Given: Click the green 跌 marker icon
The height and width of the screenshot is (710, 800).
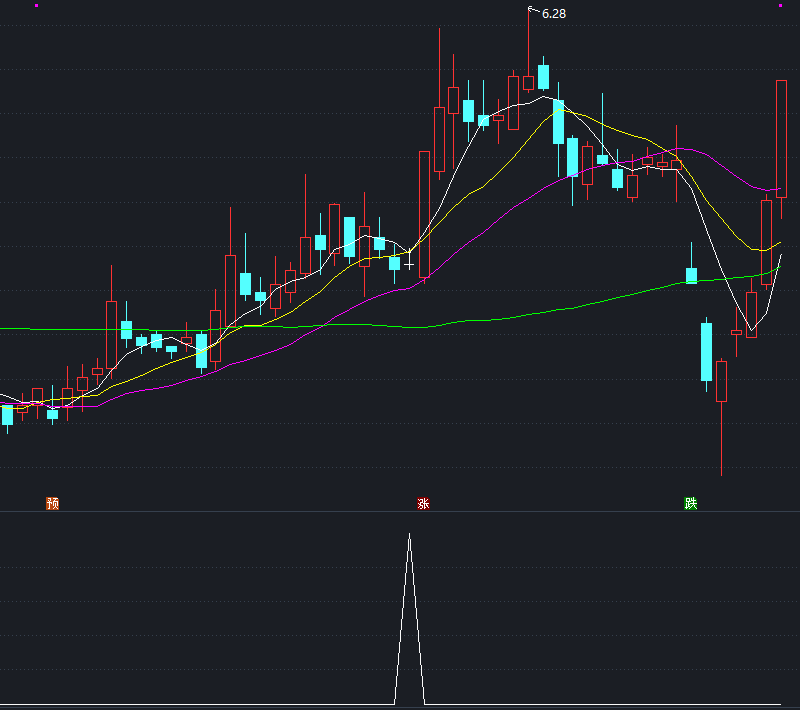Looking at the screenshot, I should [690, 503].
